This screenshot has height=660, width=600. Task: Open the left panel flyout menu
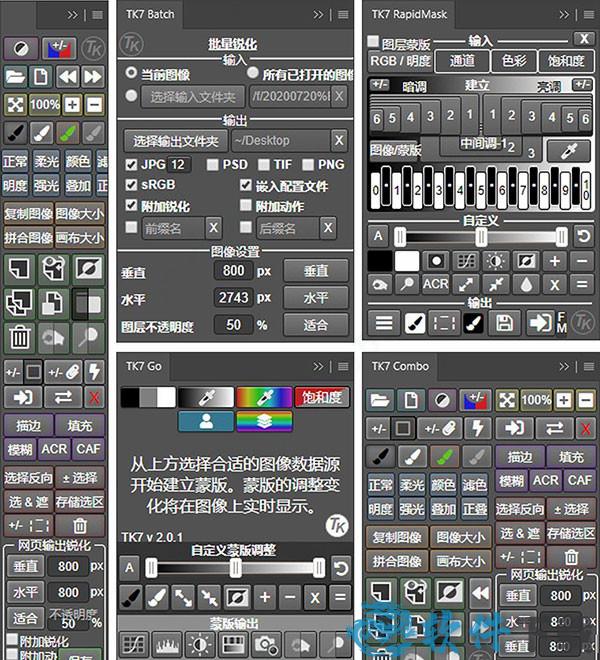(x=98, y=15)
